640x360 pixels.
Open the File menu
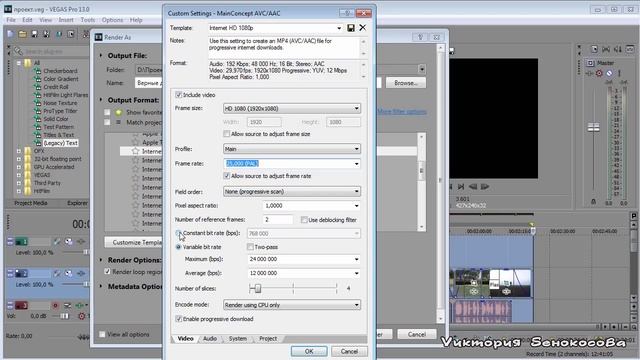click(x=11, y=20)
